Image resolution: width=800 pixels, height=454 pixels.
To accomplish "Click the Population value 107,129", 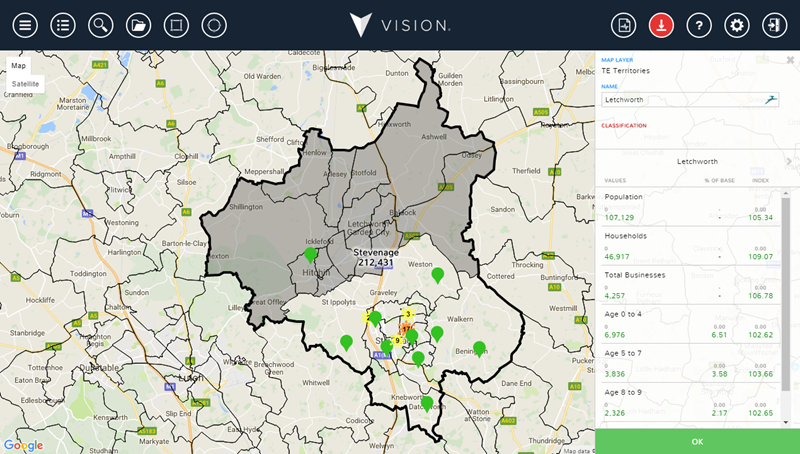I will [x=619, y=217].
